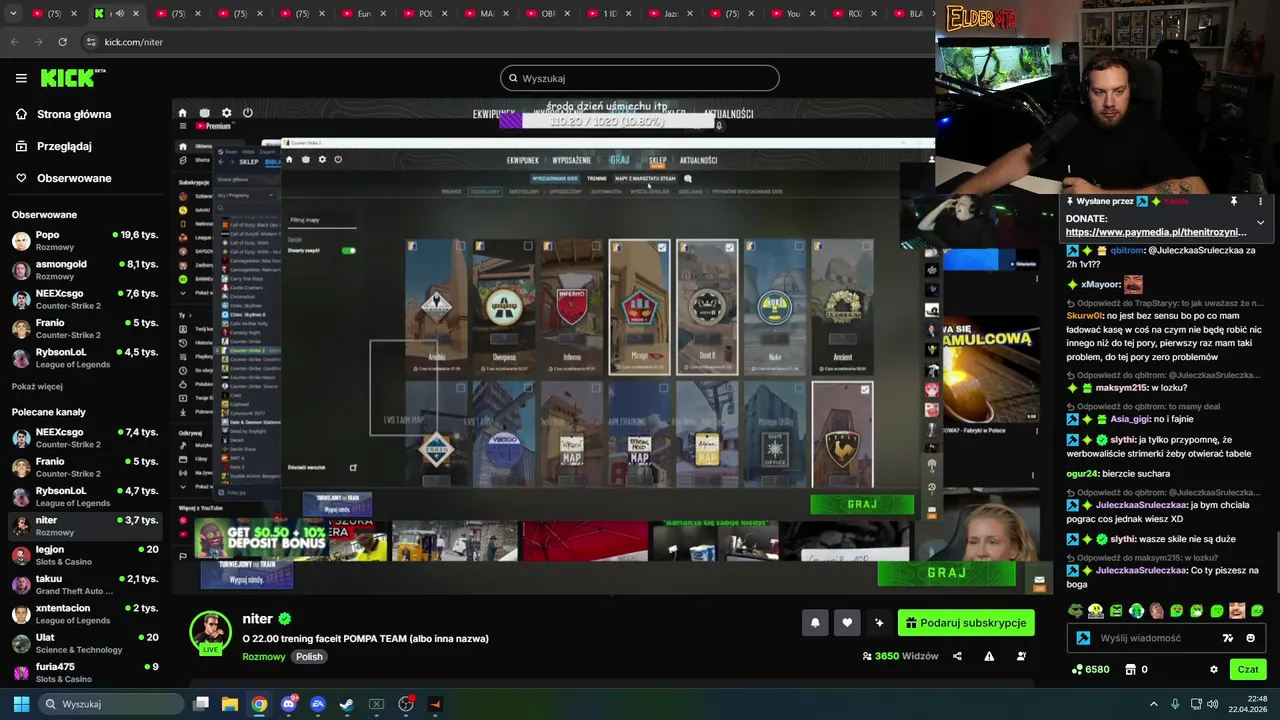1280x720 pixels.
Task: Open xntentacion in recommended channels
Action: pos(85,613)
